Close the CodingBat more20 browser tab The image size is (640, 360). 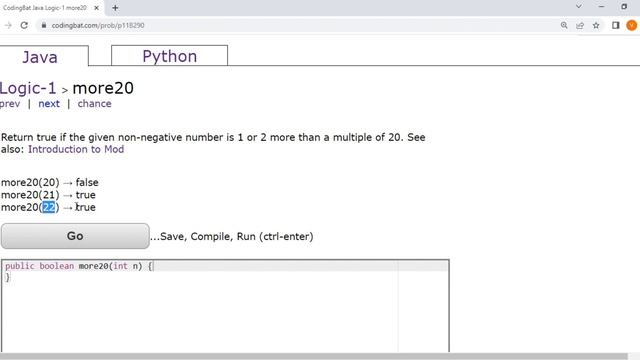point(96,8)
